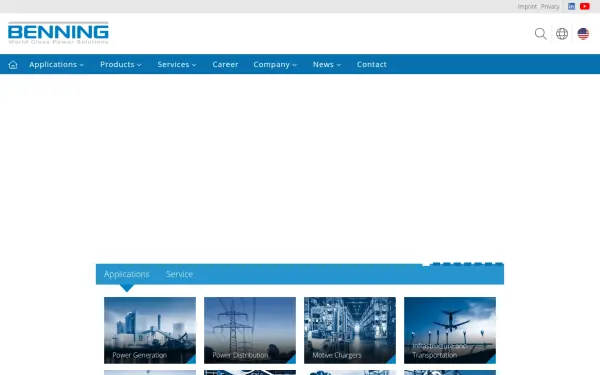This screenshot has height=375, width=600.
Task: Expand the Applications navigation menu
Action: (x=56, y=64)
